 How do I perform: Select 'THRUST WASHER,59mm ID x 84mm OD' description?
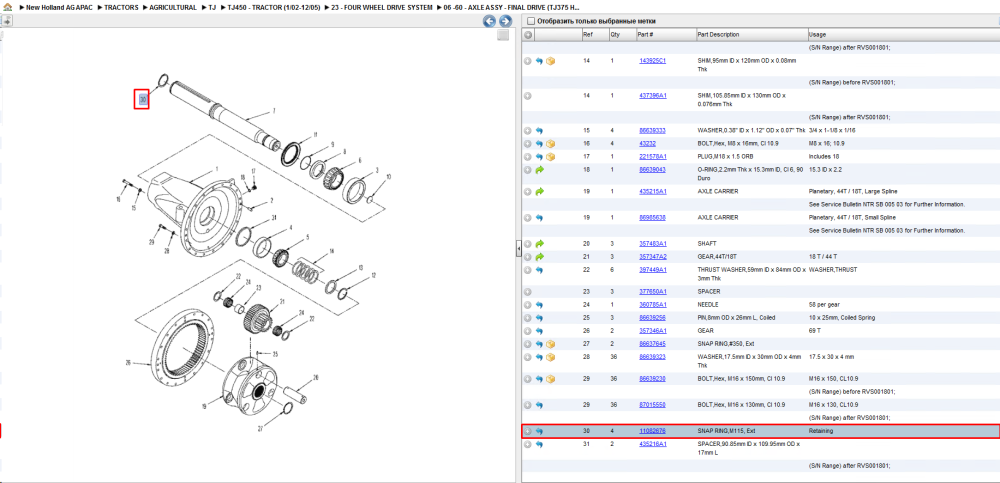coord(751,274)
